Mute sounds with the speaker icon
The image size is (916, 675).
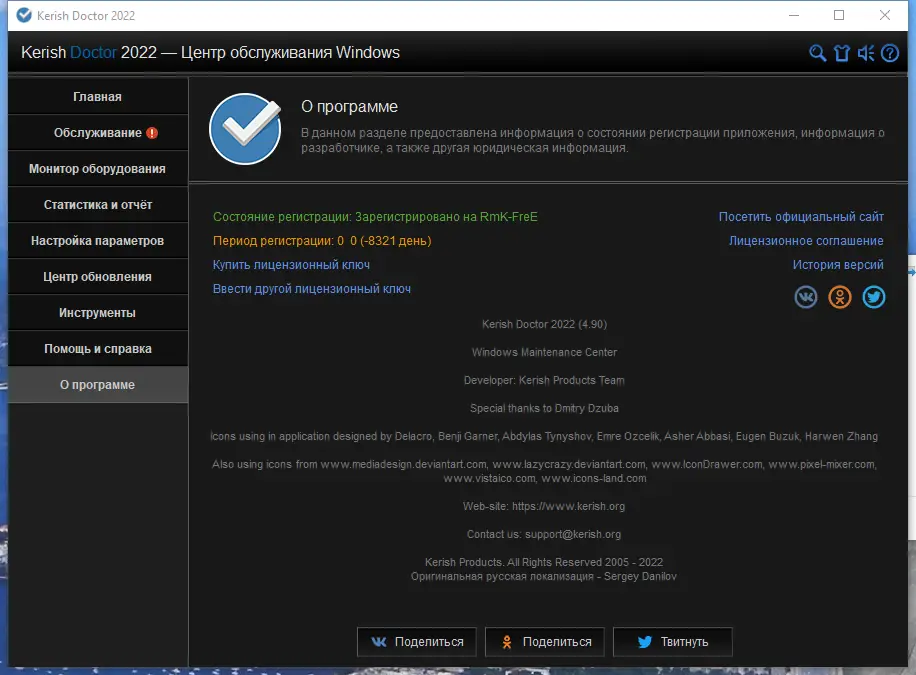(x=866, y=53)
